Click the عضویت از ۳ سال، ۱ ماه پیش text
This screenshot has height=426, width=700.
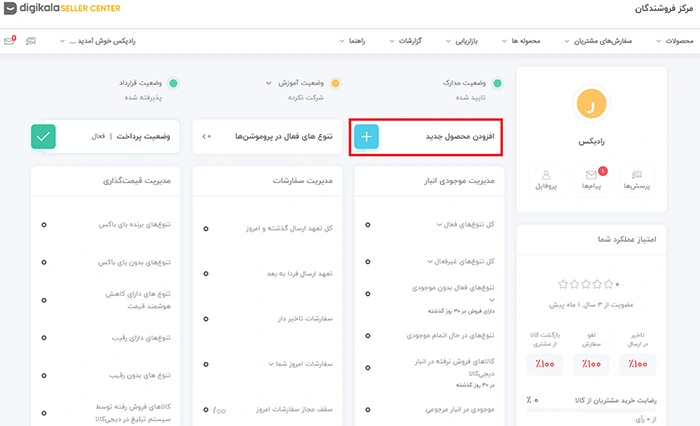[591, 305]
